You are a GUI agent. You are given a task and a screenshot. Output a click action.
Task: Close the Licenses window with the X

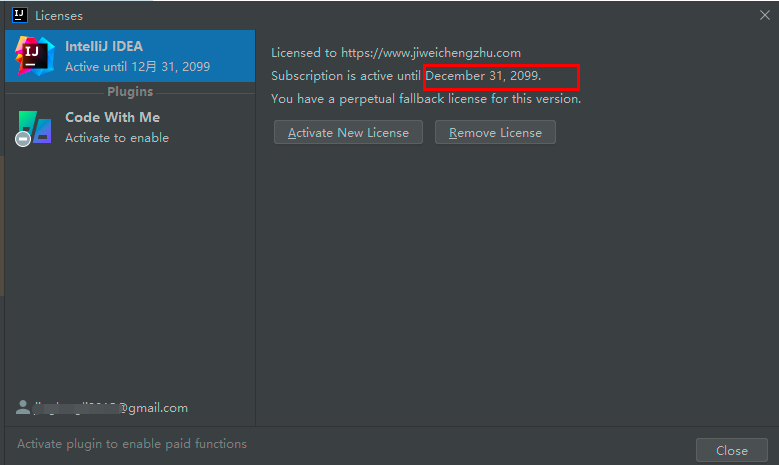click(764, 15)
